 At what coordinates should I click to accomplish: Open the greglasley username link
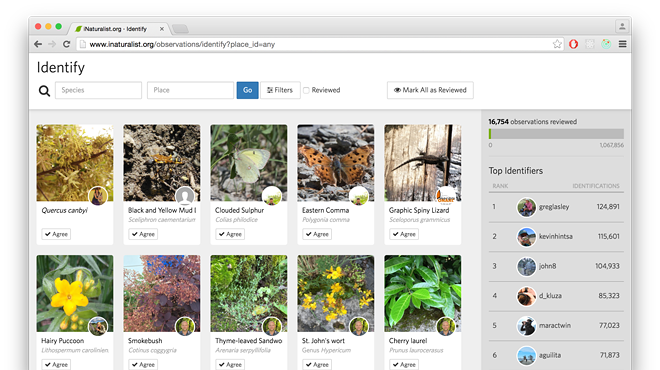point(554,207)
